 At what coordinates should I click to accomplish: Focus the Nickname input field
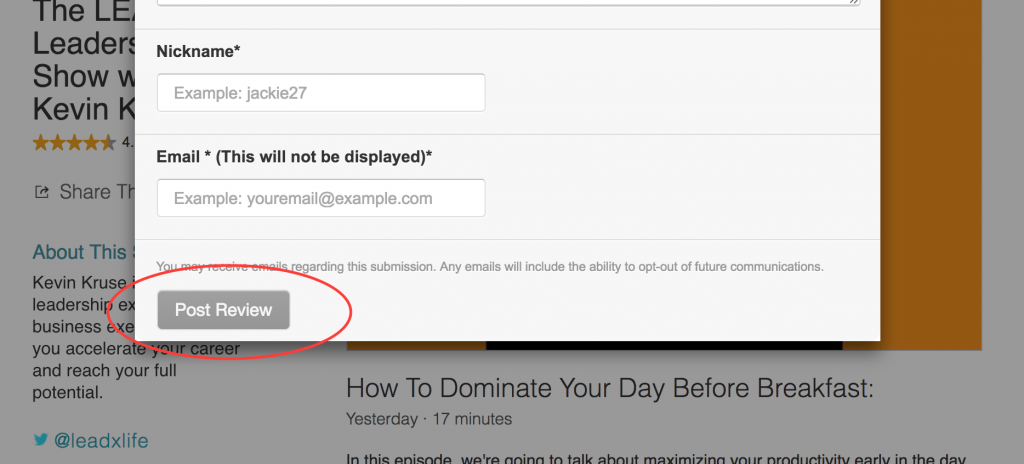[x=321, y=93]
